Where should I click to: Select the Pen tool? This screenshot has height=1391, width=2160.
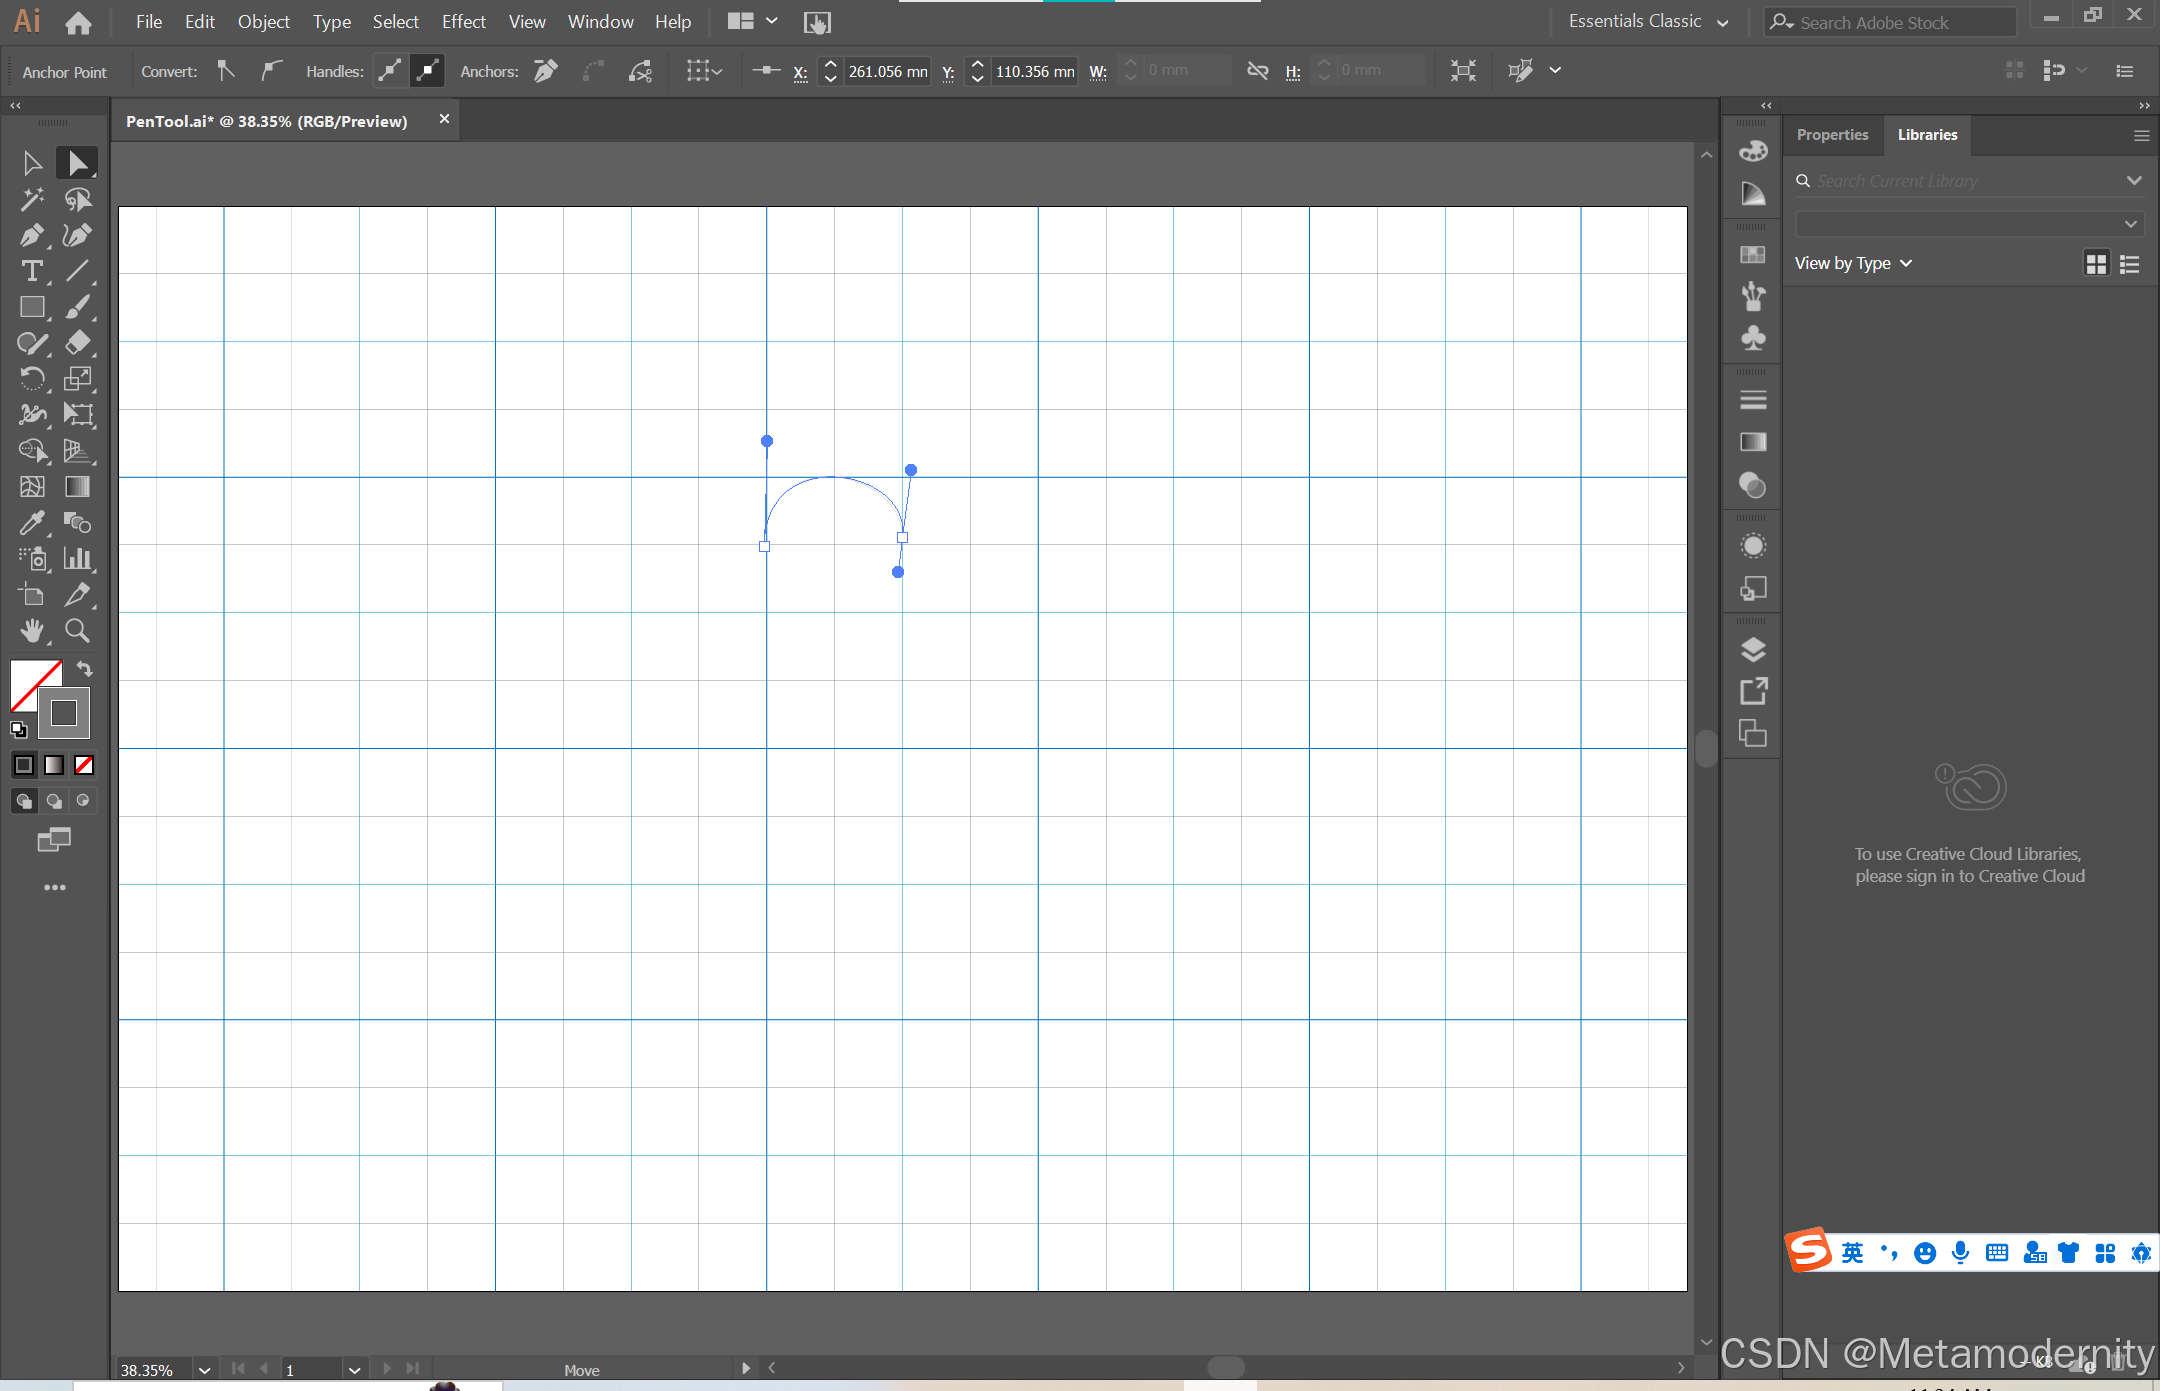click(x=31, y=236)
